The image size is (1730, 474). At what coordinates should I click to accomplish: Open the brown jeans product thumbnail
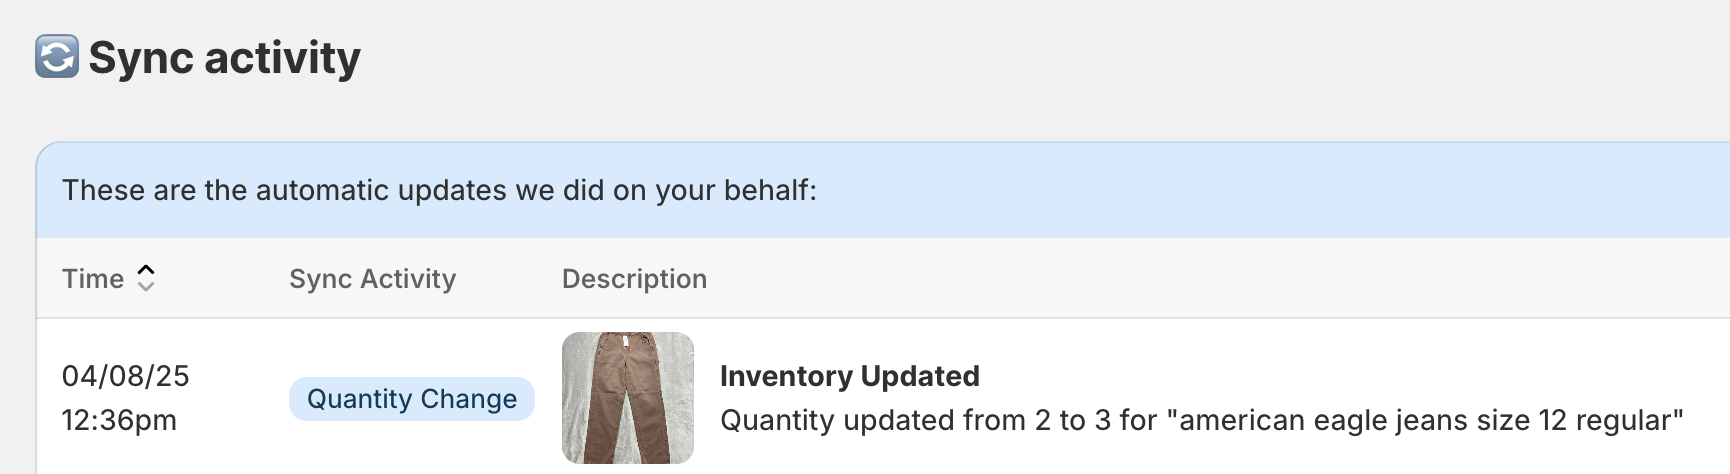pyautogui.click(x=628, y=398)
